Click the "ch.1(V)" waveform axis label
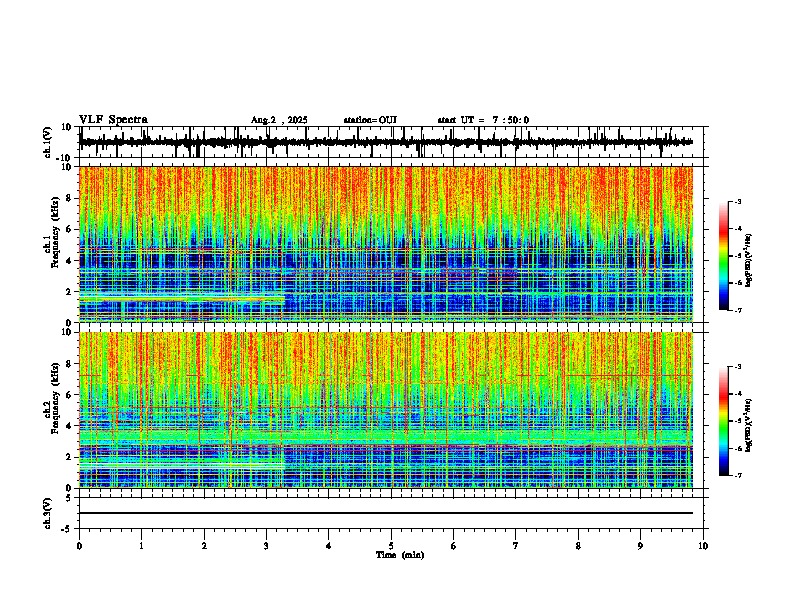This screenshot has height=612, width=792. point(48,142)
